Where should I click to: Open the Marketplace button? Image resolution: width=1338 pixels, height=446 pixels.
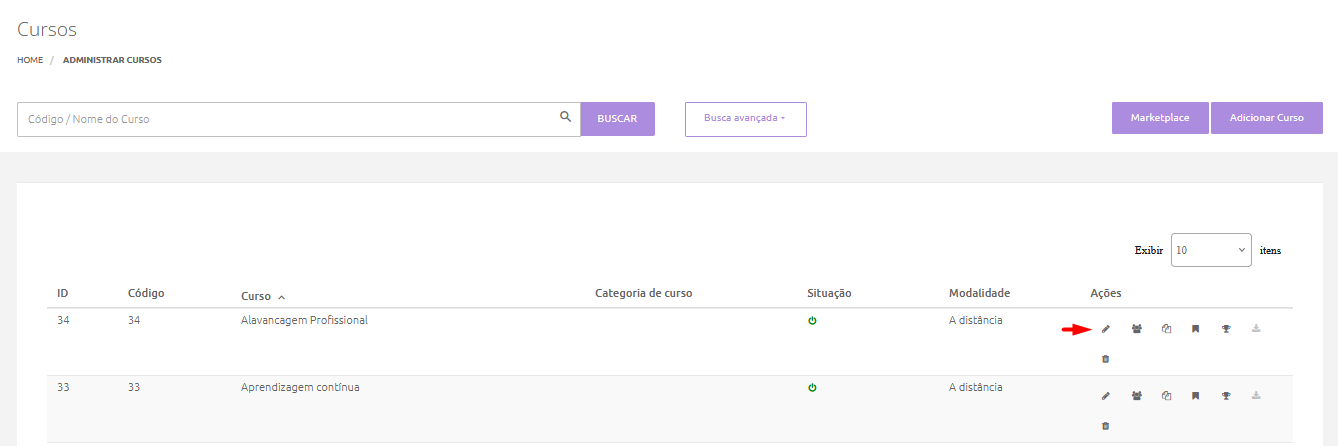[x=1159, y=118]
